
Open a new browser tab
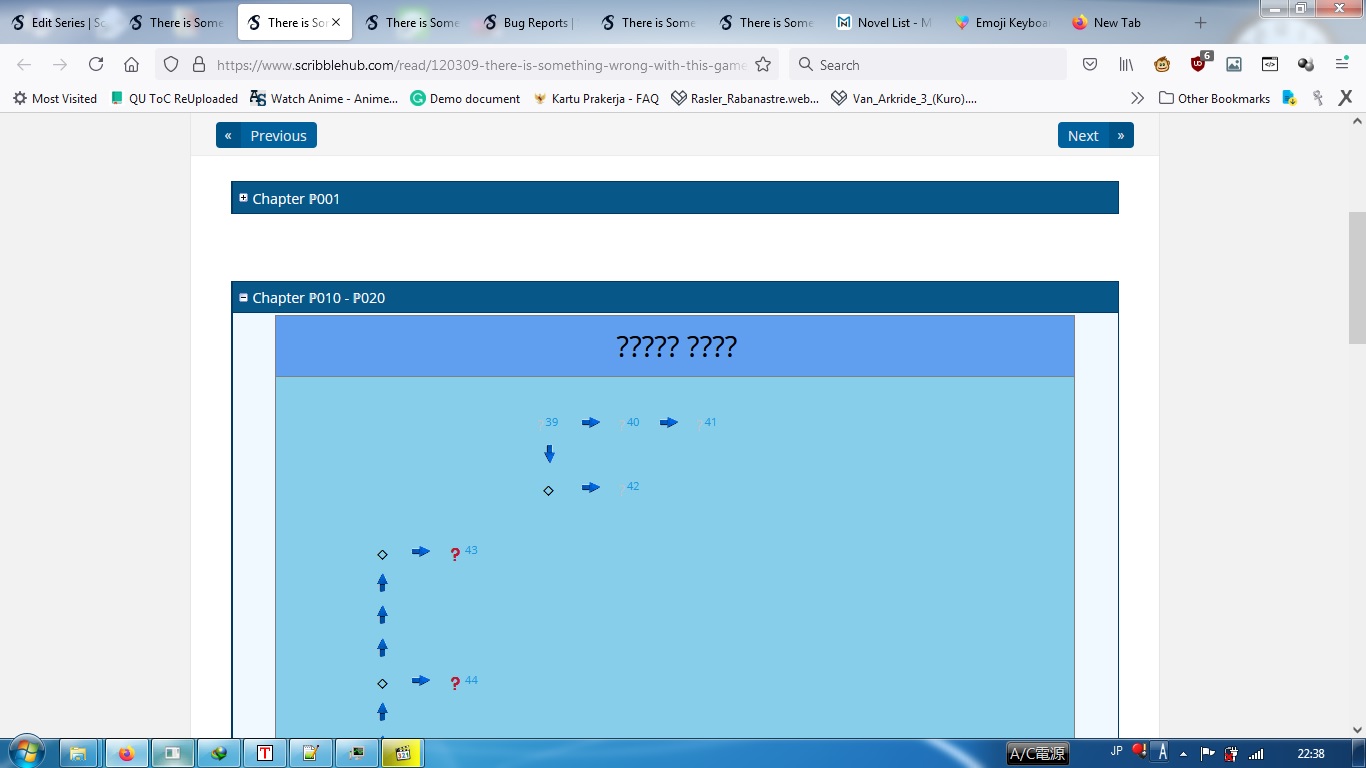[x=1200, y=22]
